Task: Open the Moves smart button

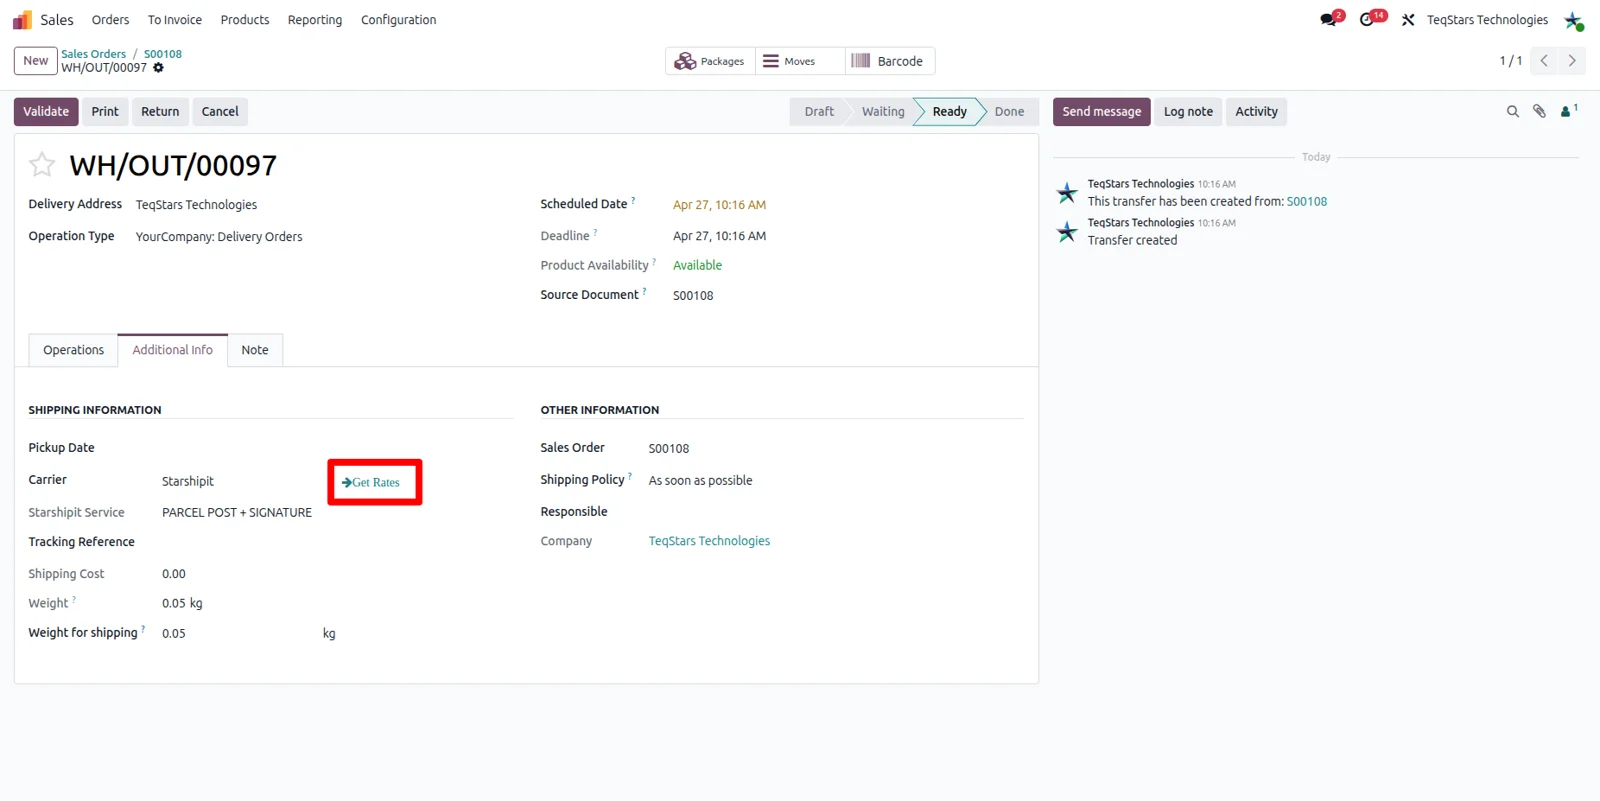Action: coord(800,61)
